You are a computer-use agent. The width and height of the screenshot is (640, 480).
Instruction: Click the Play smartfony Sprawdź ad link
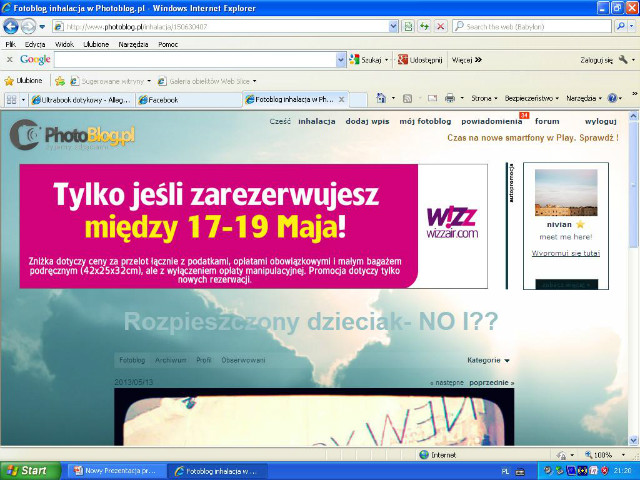[533, 138]
